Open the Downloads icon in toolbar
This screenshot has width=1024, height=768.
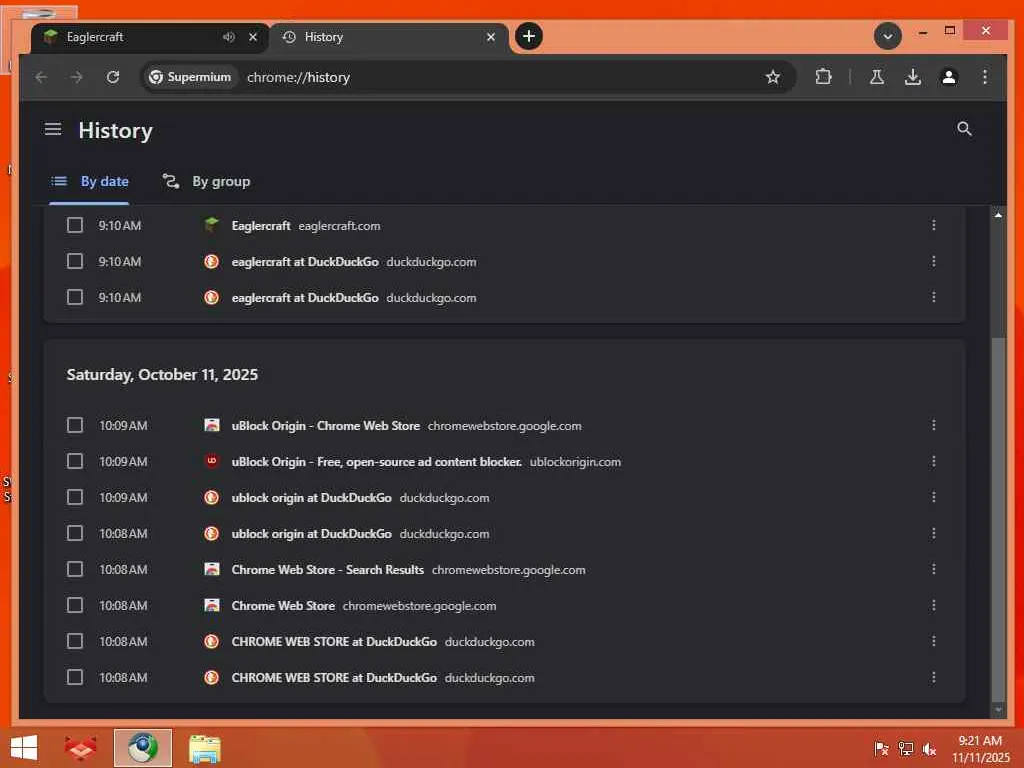tap(912, 77)
